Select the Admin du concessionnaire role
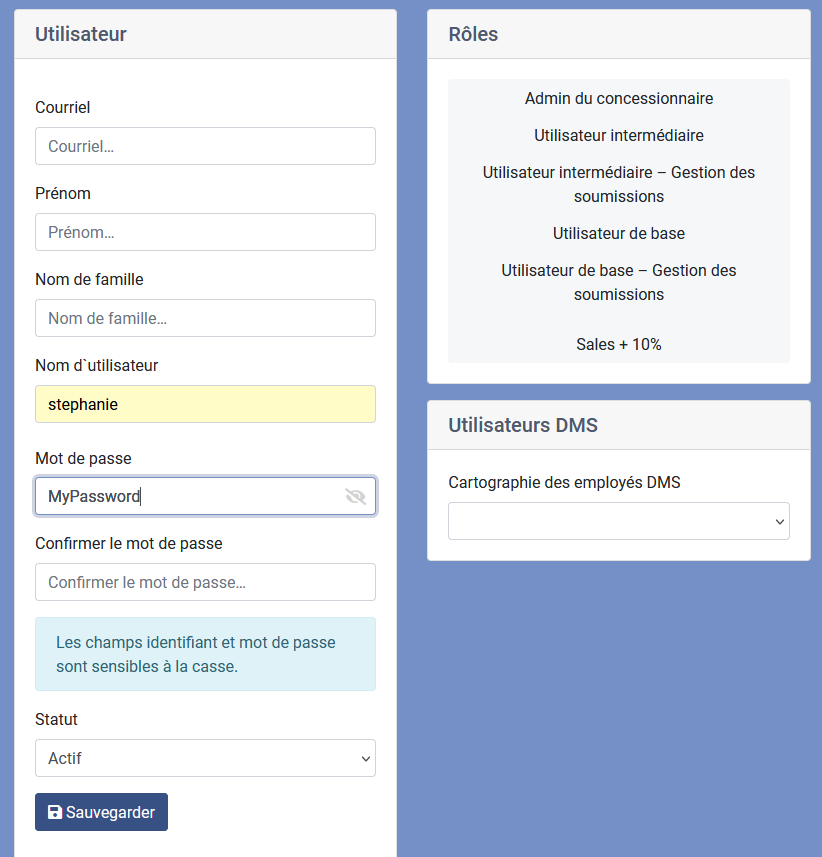 (x=619, y=98)
